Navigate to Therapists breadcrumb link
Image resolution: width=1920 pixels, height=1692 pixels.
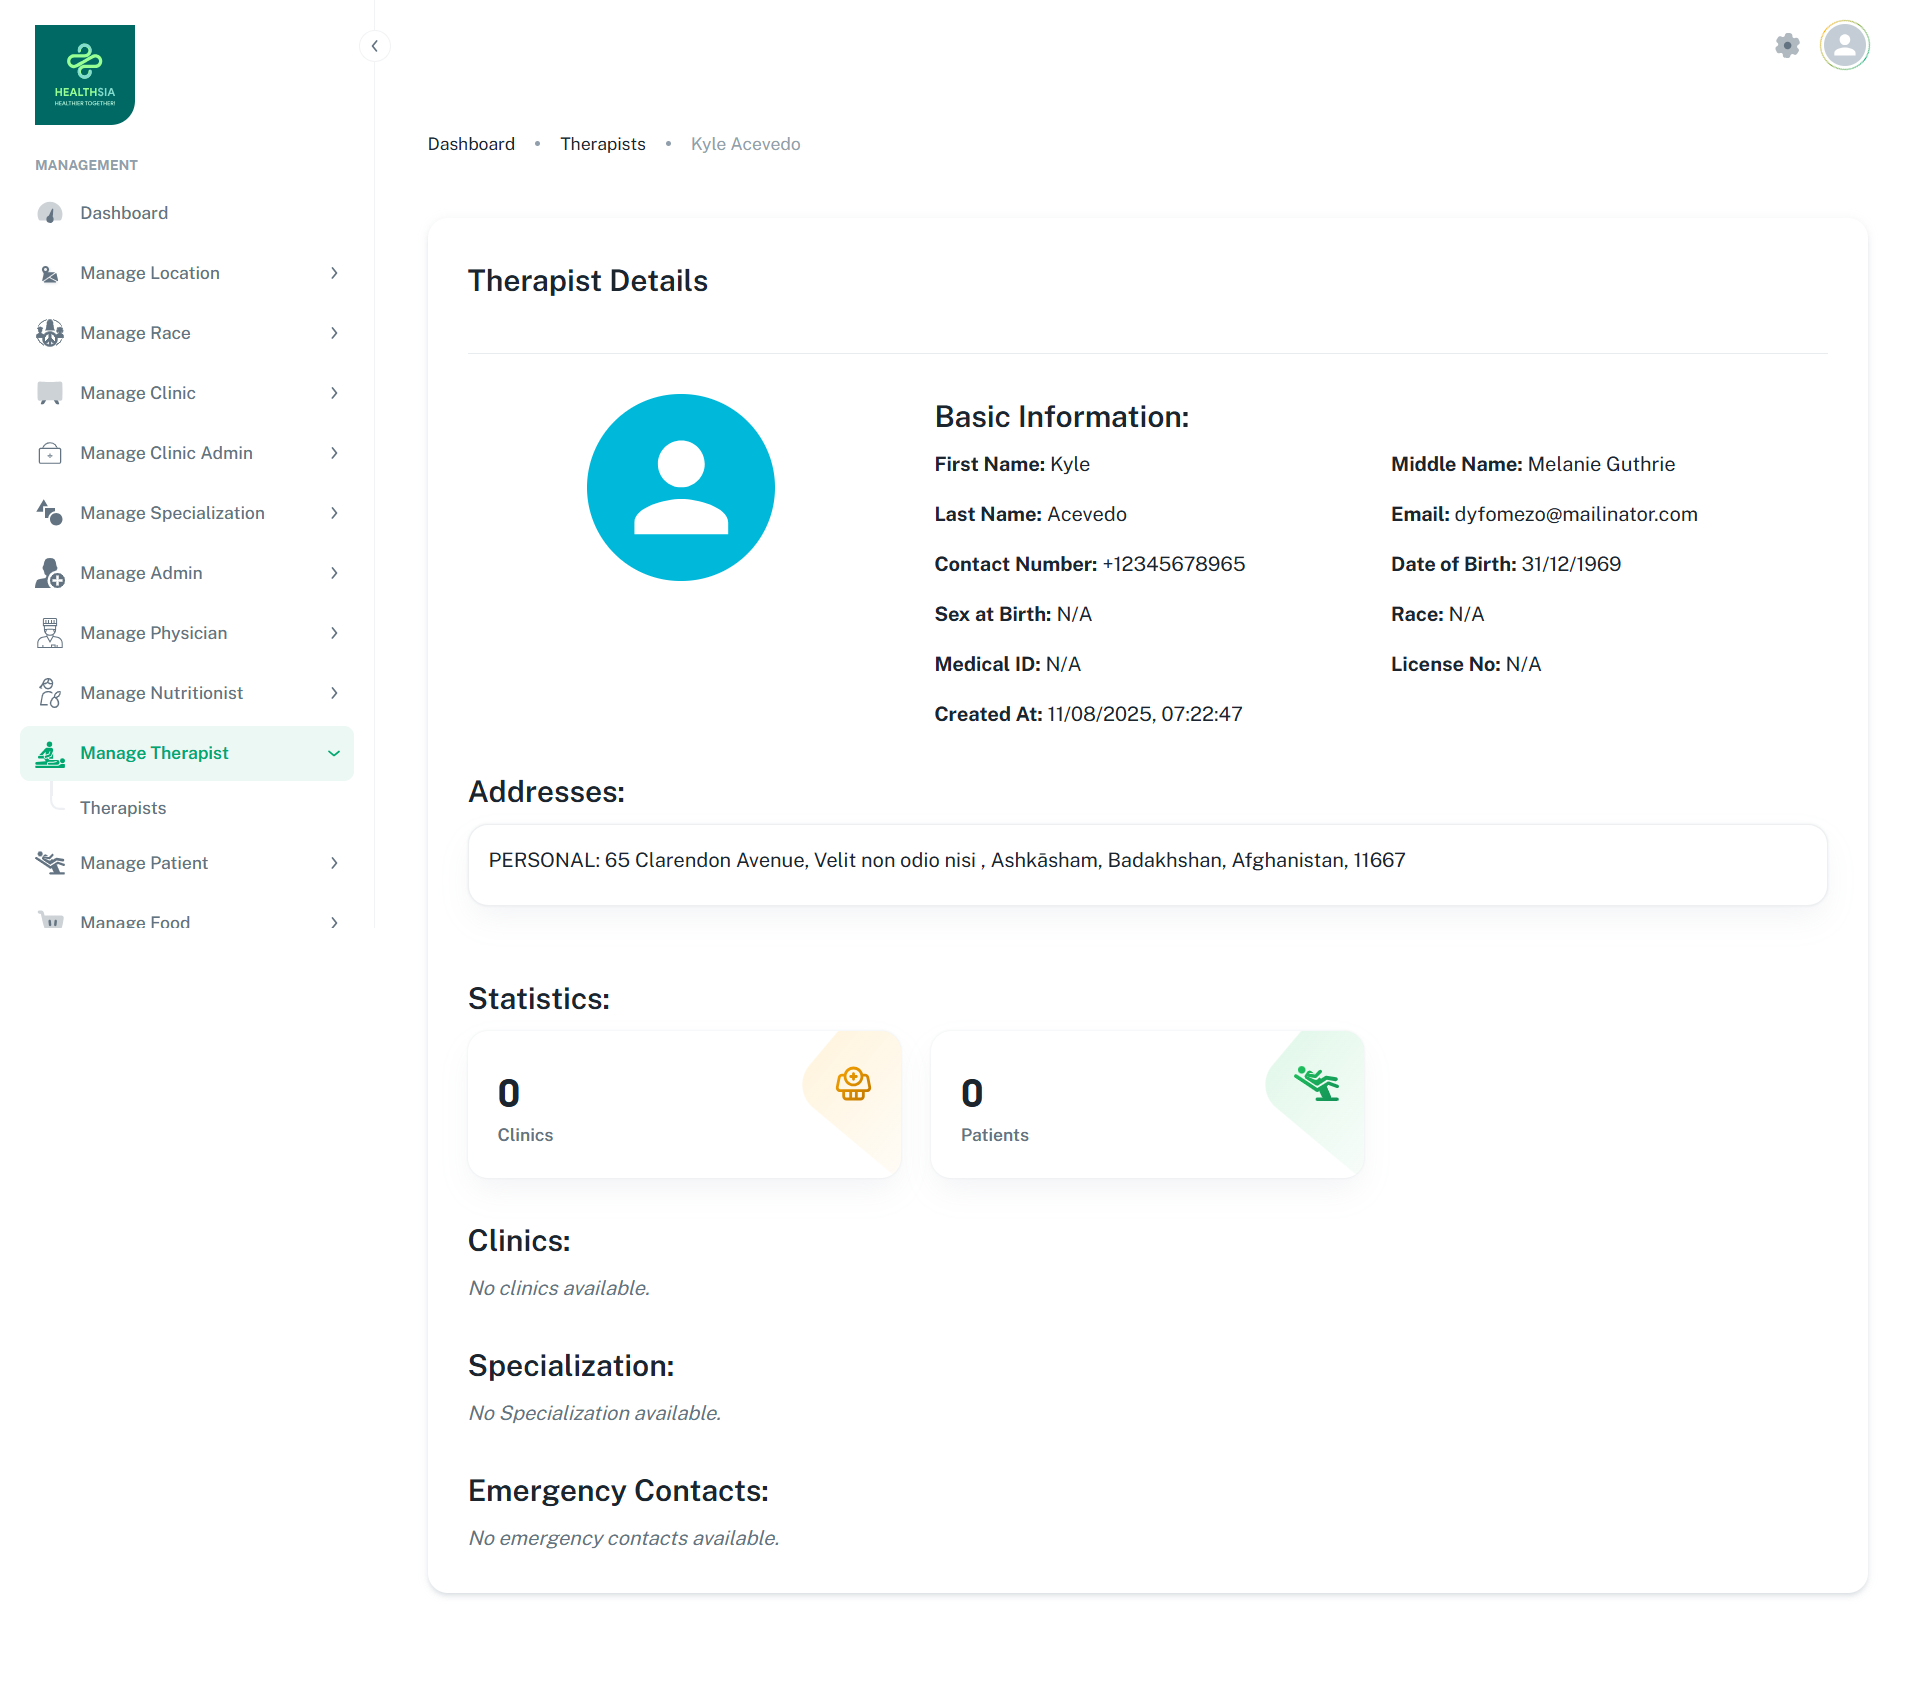coord(602,144)
